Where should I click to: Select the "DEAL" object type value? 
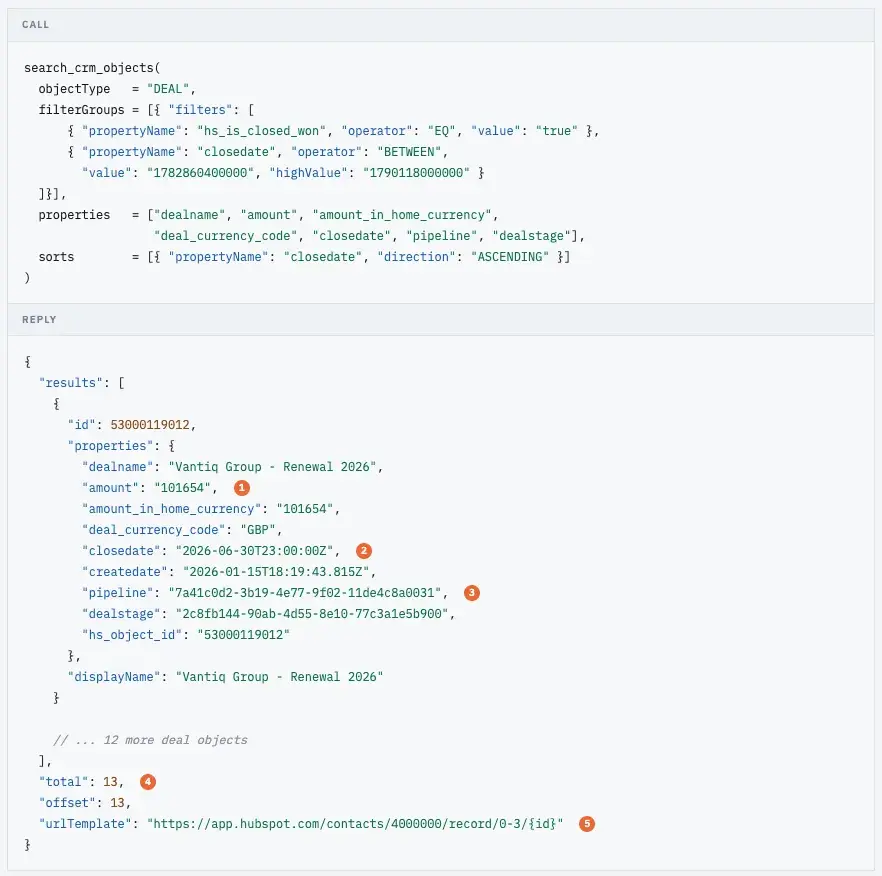pyautogui.click(x=168, y=89)
